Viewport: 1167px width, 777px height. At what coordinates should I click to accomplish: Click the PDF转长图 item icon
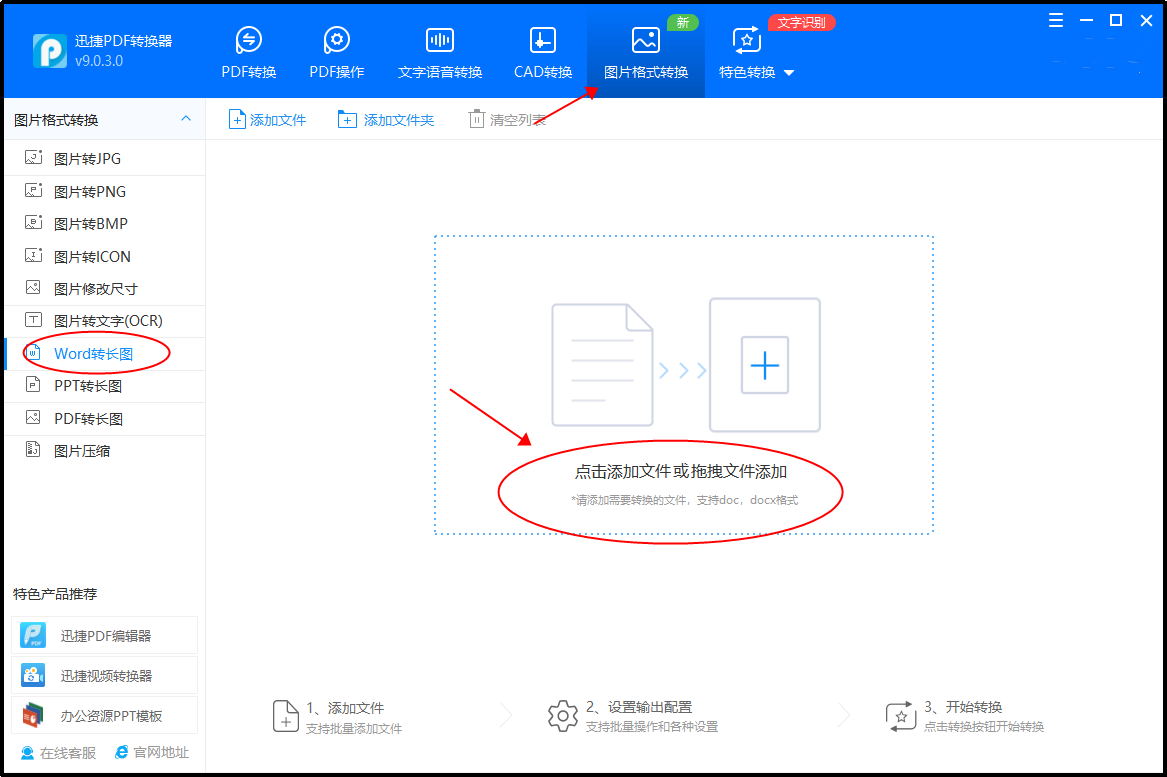click(33, 417)
